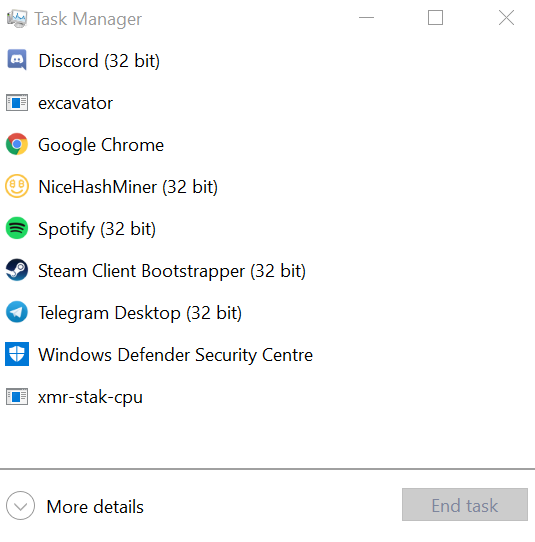Image resolution: width=535 pixels, height=542 pixels.
Task: Open the More details text label
Action: (x=95, y=507)
